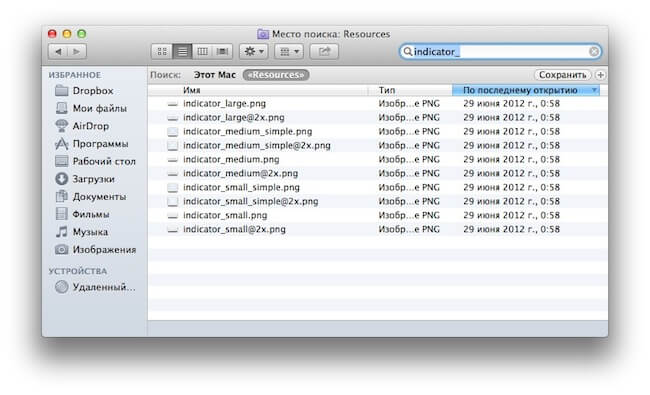This screenshot has width=650, height=395.
Task: Open the arrange items dropdown
Action: coord(289,51)
